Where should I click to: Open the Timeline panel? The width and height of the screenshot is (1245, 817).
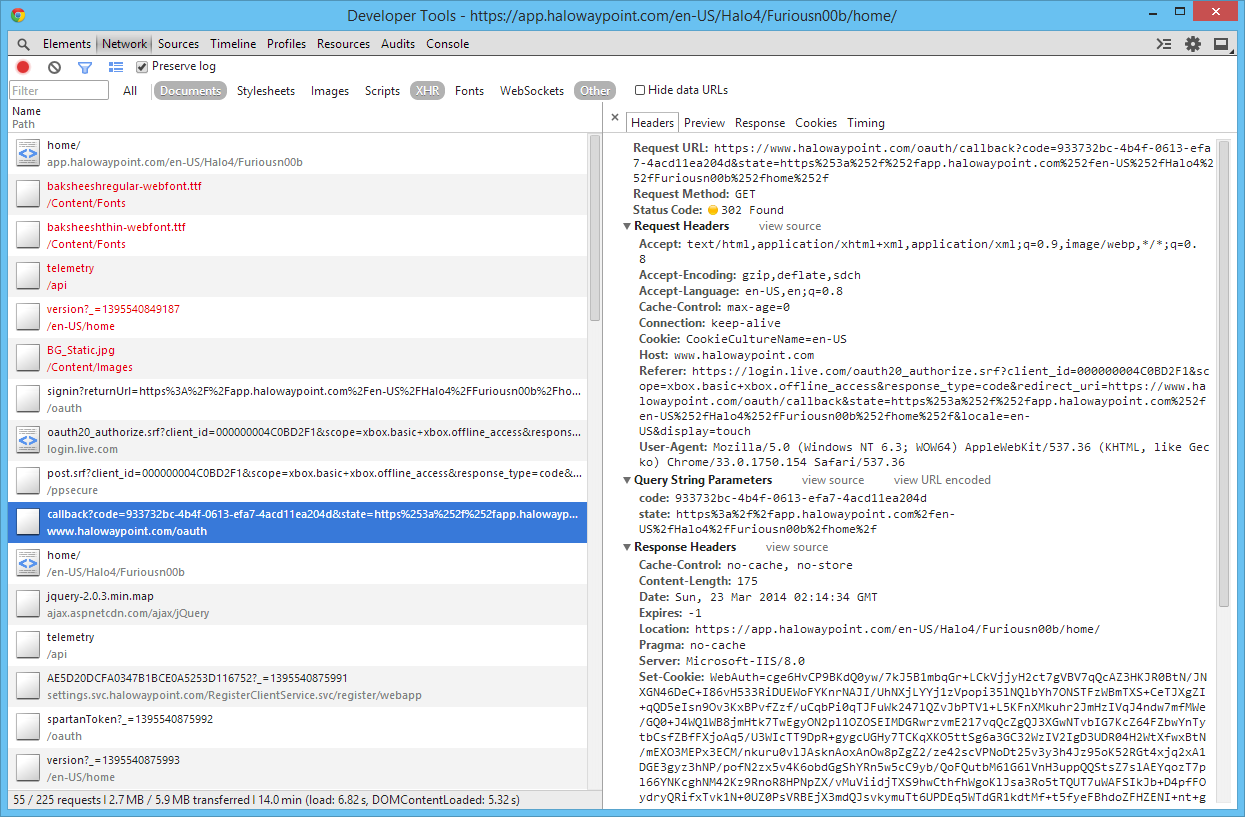point(233,44)
